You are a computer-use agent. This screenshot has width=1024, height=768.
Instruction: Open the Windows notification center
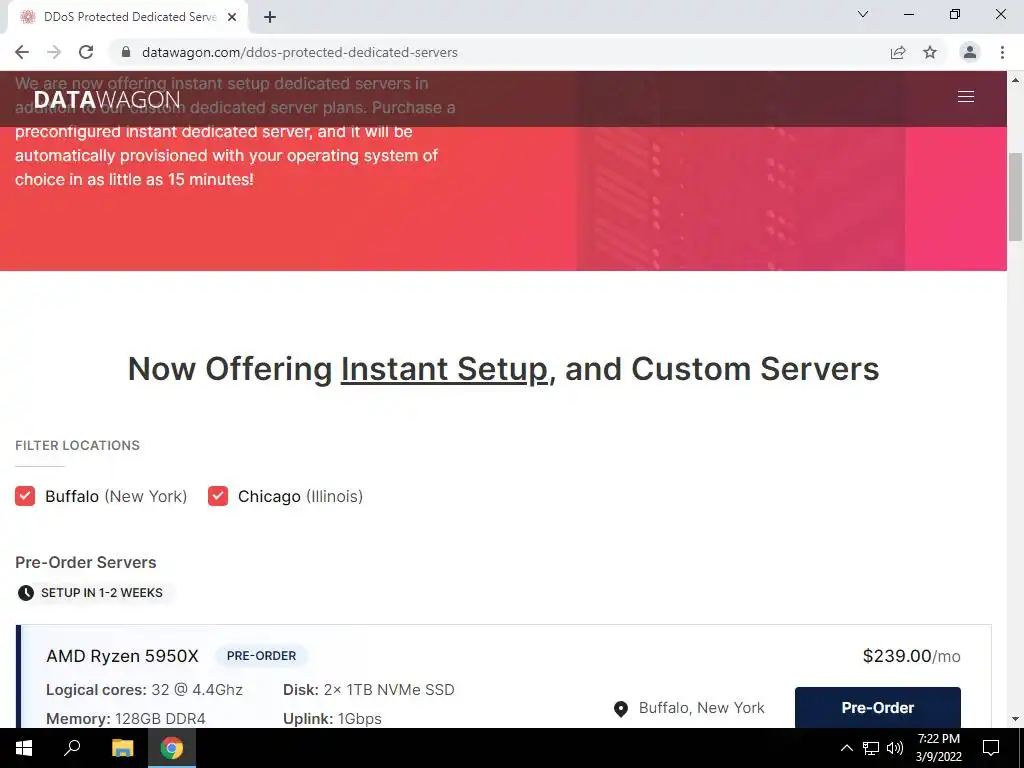991,748
